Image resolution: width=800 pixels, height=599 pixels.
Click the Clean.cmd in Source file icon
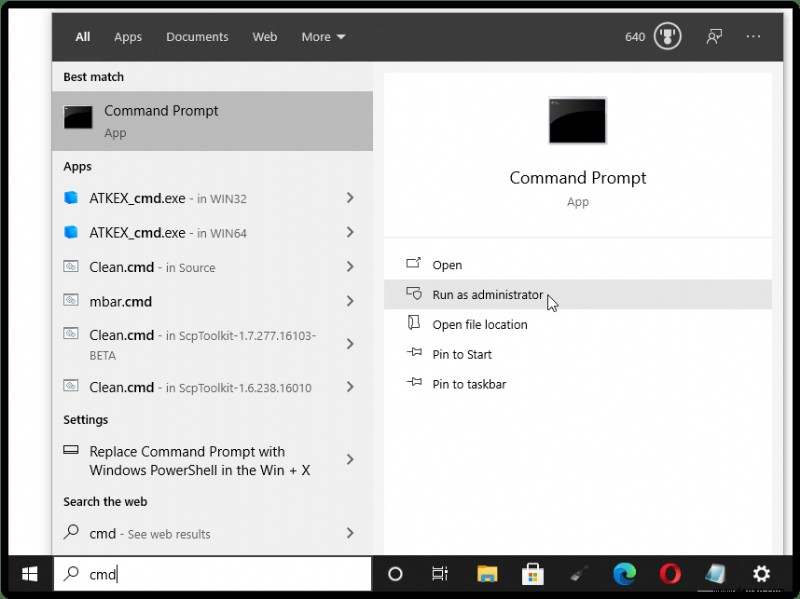(x=71, y=266)
